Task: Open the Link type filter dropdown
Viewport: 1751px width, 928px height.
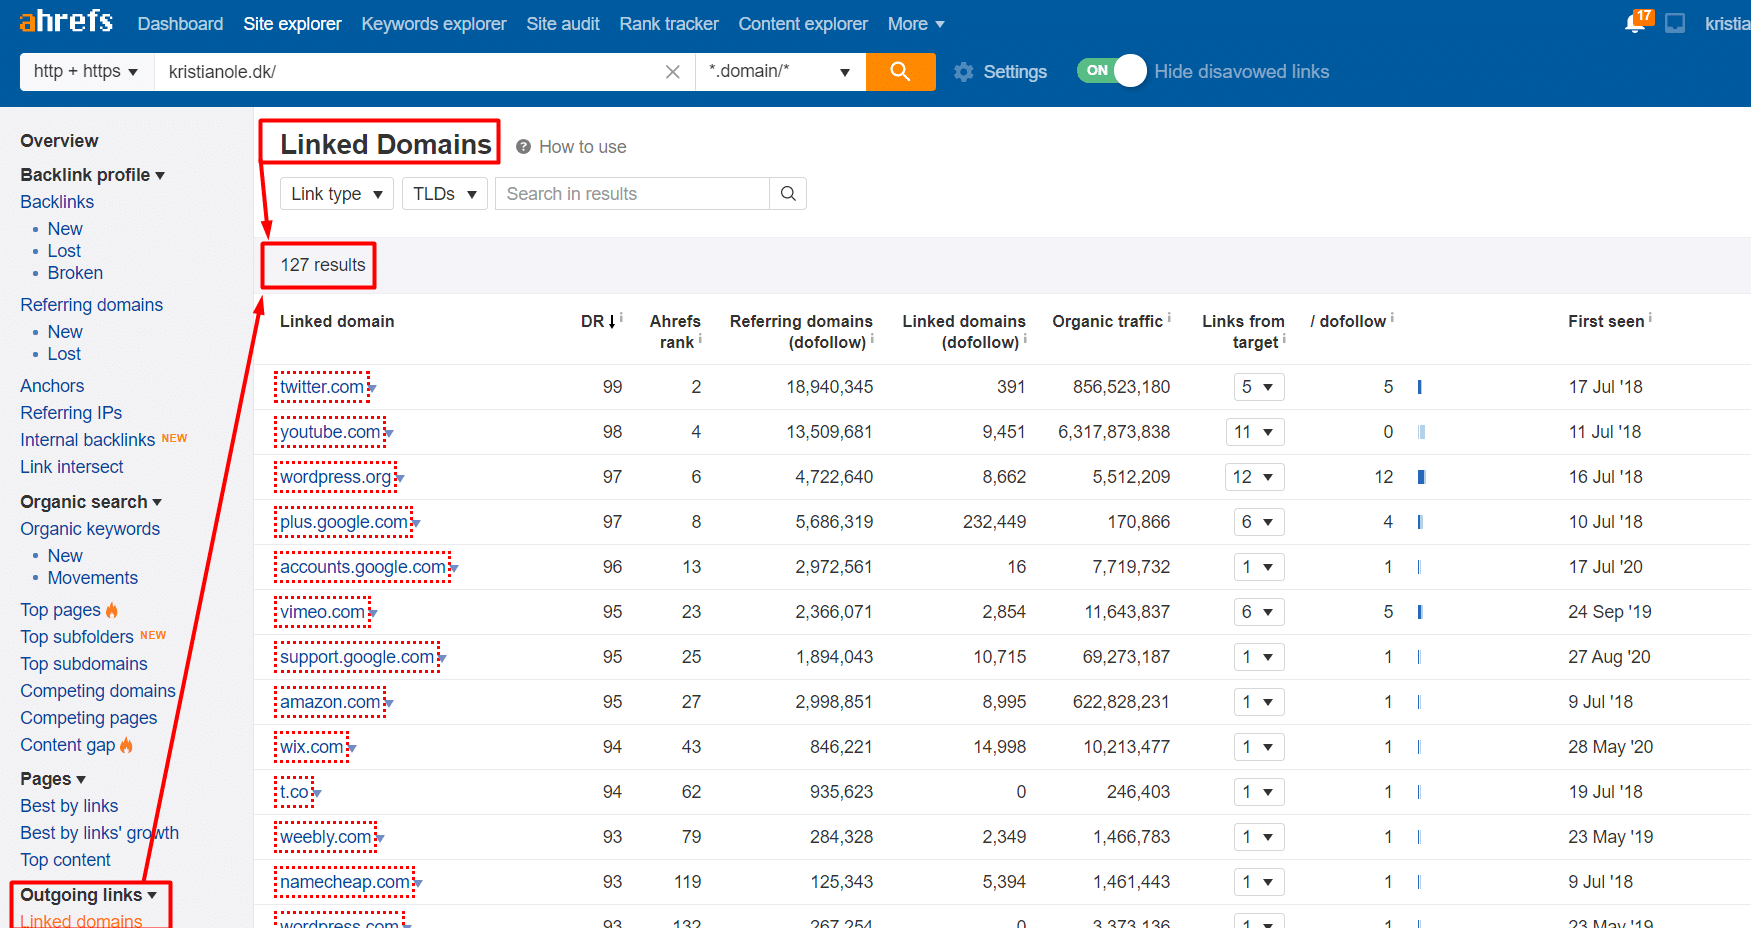Action: tap(337, 194)
